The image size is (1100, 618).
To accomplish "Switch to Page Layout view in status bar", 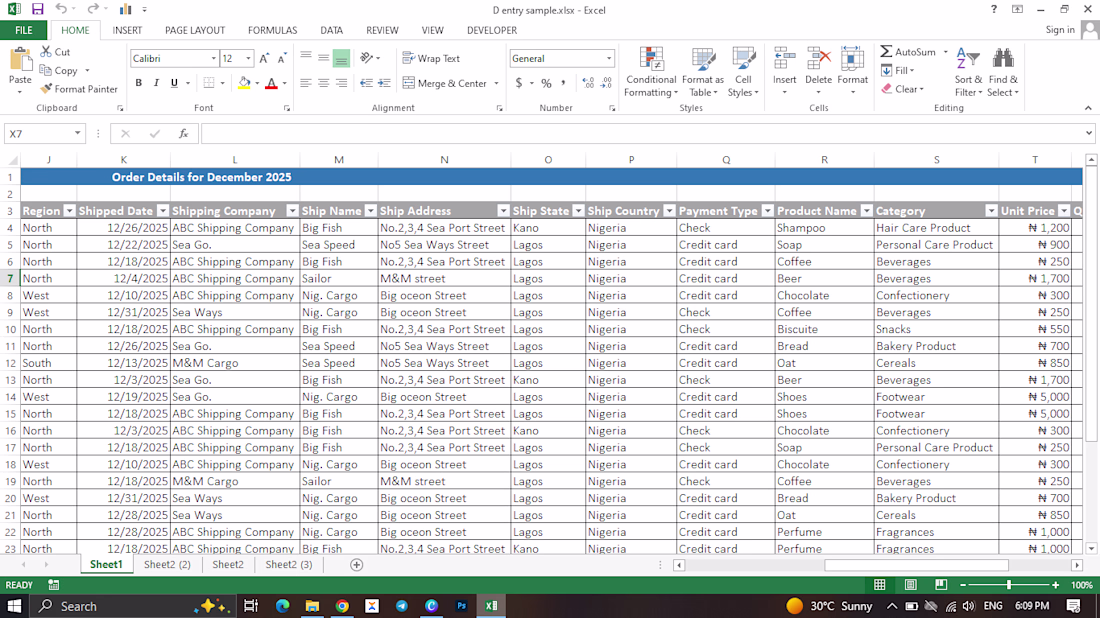I will tap(911, 585).
